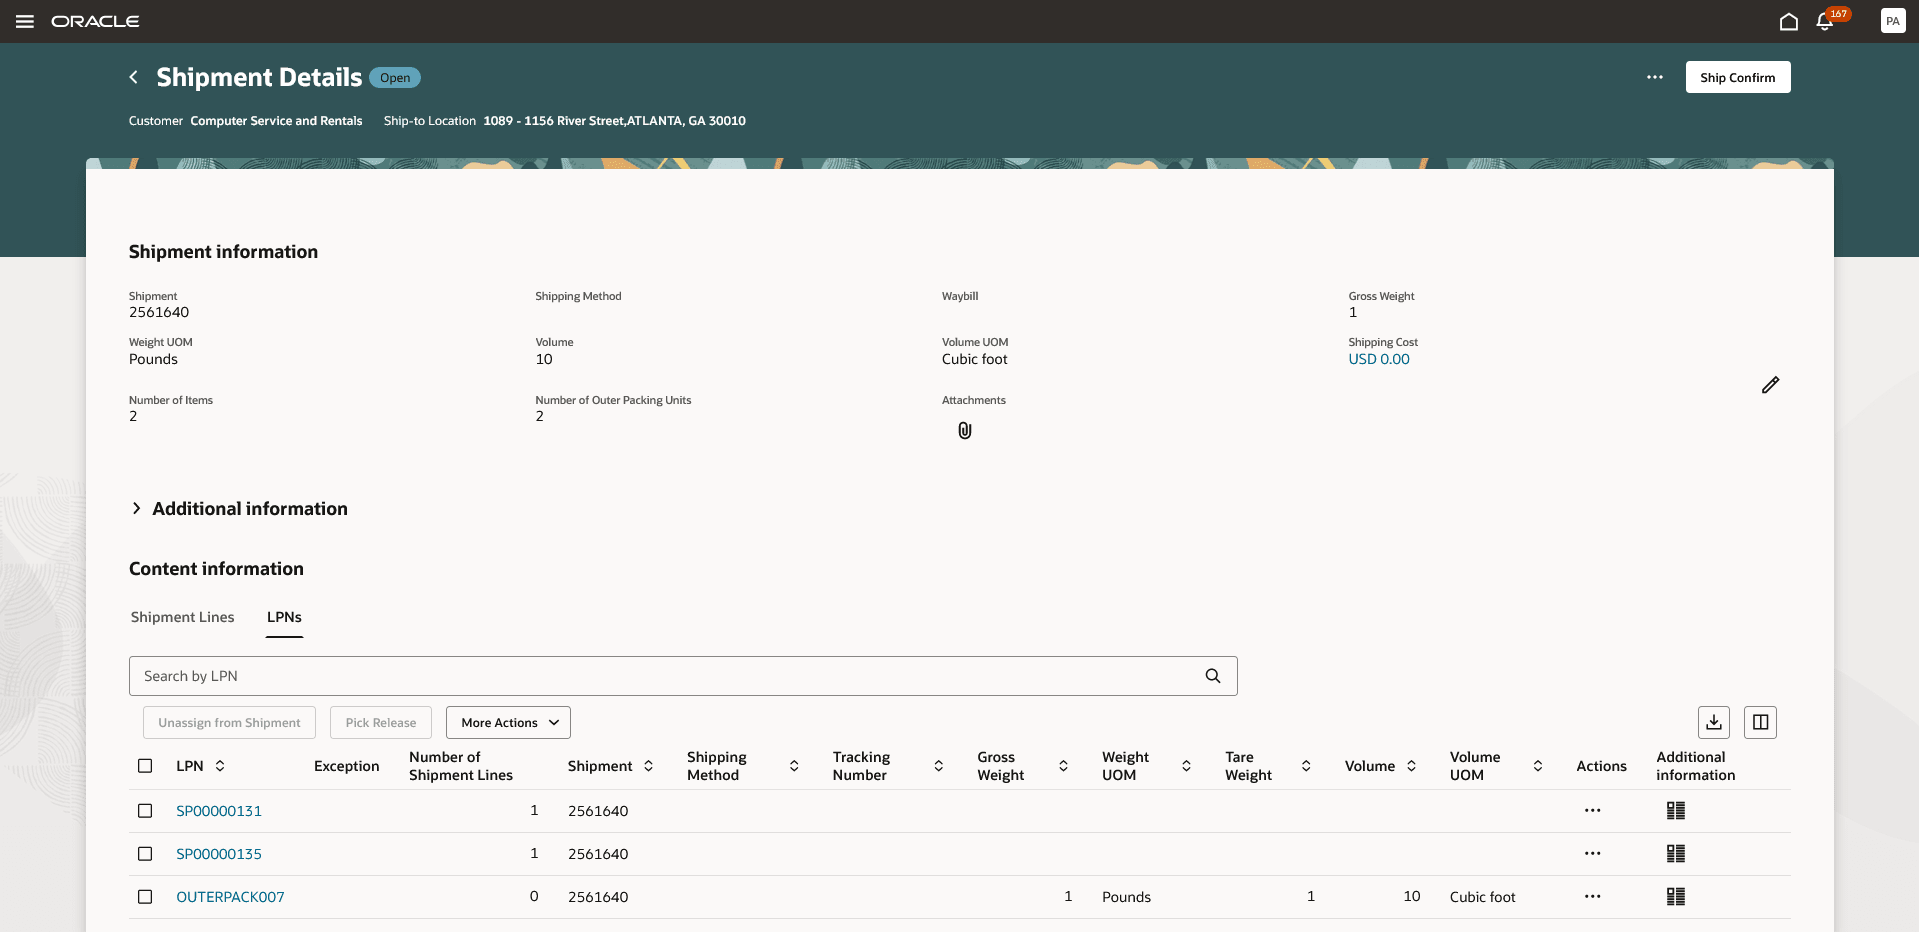Tick the checkbox for OUTERPACK007
Screen dimensions: 1920x932
pyautogui.click(x=145, y=897)
